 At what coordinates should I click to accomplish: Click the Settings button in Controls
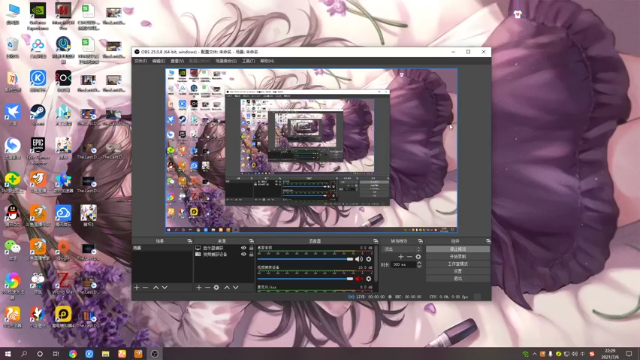click(458, 271)
